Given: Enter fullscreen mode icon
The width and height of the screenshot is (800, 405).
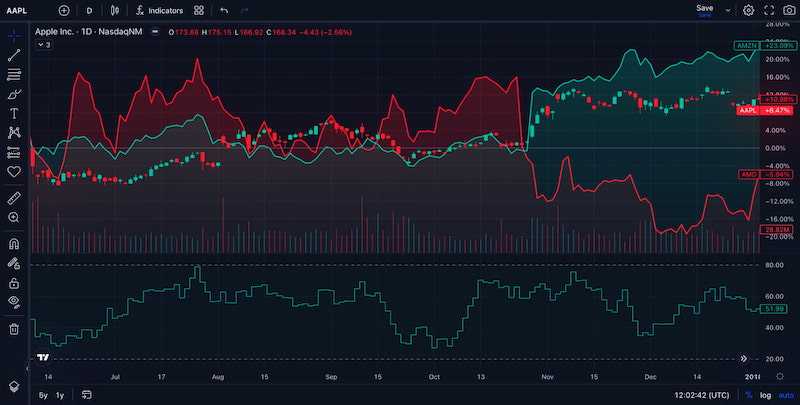Looking at the screenshot, I should pos(769,10).
